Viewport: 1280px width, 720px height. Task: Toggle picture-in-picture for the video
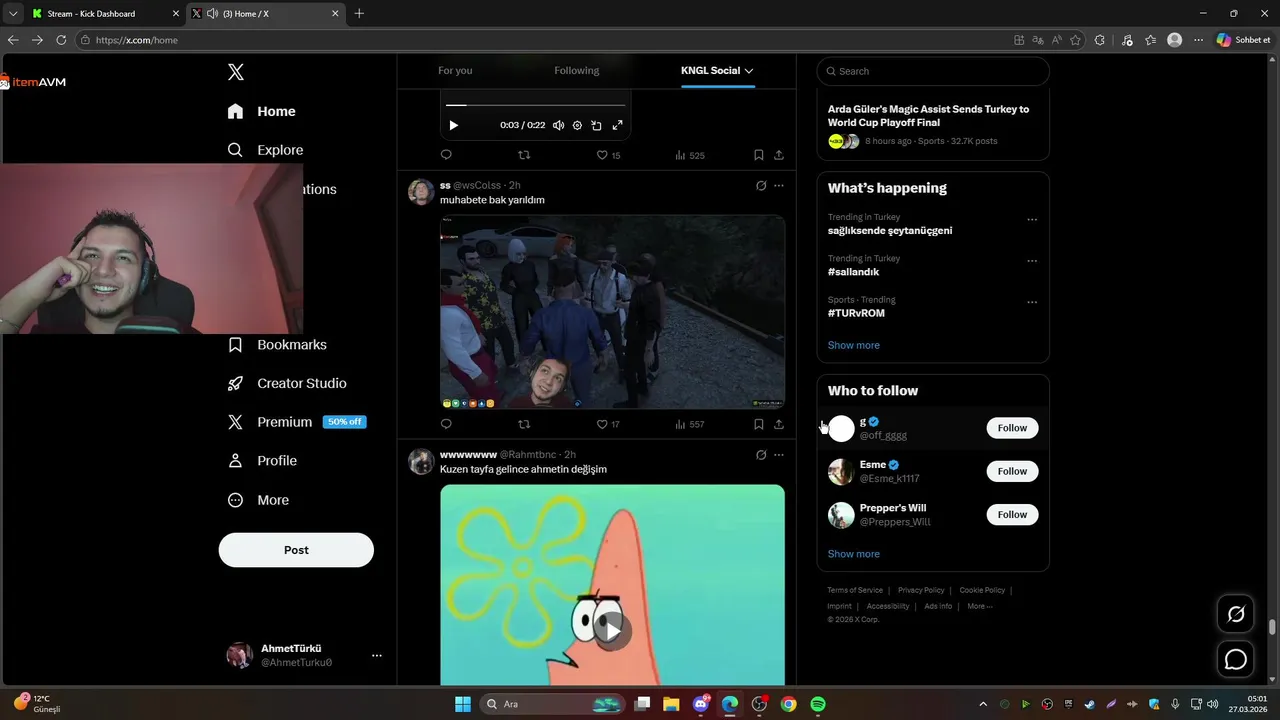pyautogui.click(x=597, y=125)
